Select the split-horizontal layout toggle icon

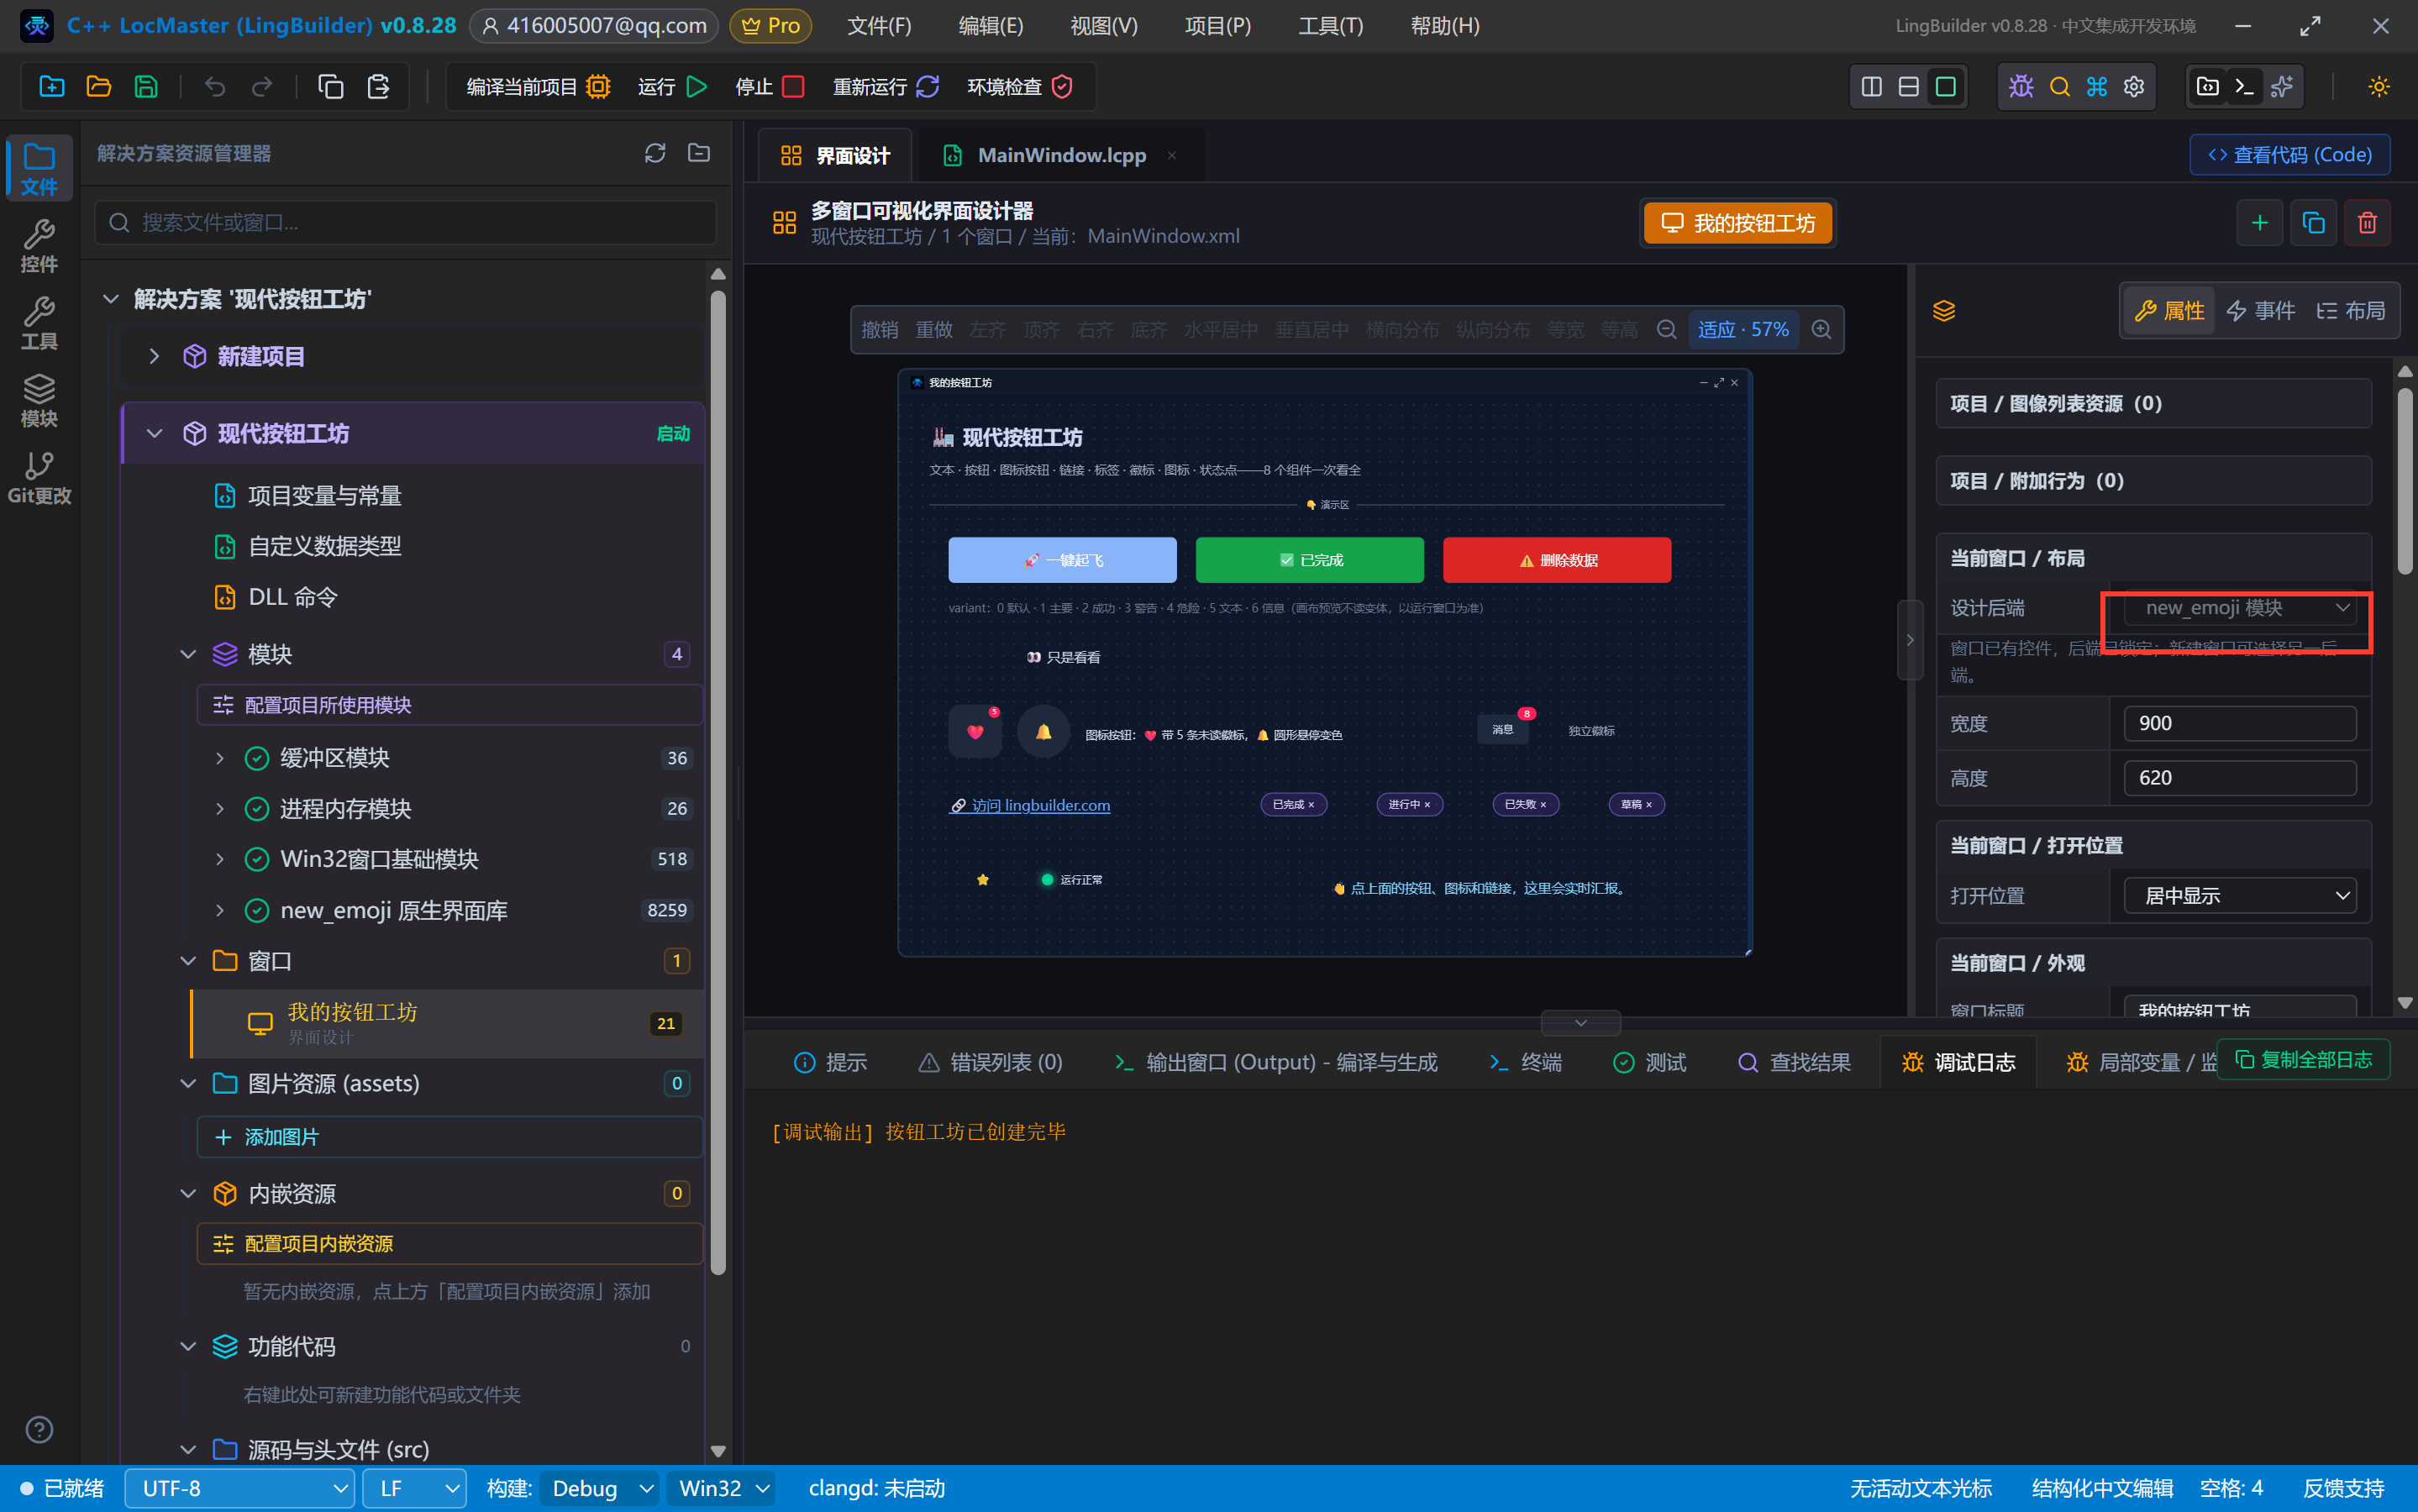tap(1909, 87)
